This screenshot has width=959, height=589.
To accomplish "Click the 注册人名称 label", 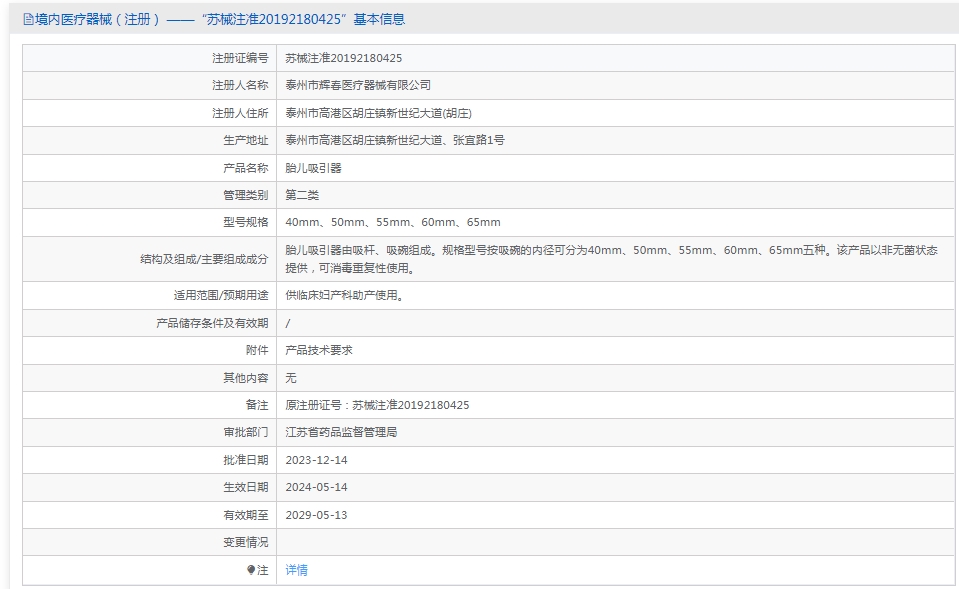I will coord(240,86).
